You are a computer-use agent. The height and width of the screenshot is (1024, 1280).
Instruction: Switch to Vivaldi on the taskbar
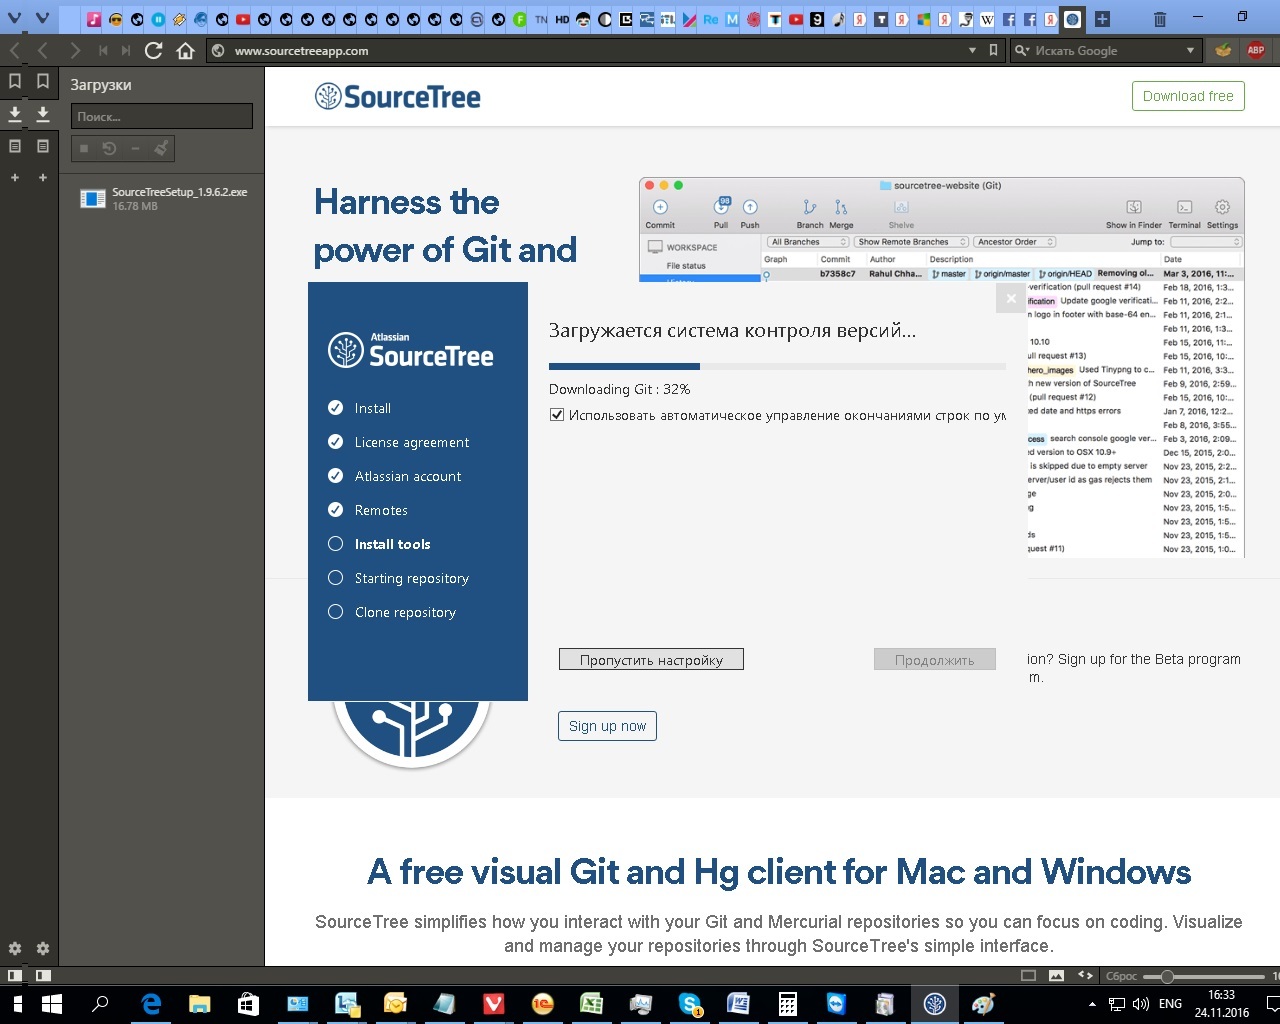pos(494,1004)
